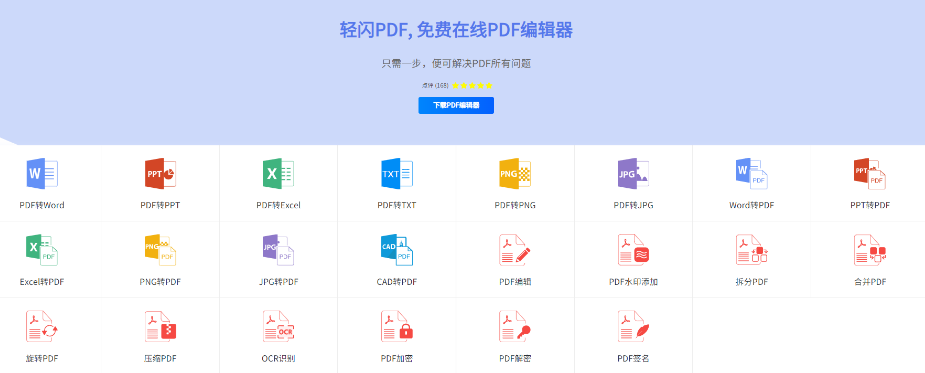Screen dimensions: 925x373
Task: Select the OCR识别 icon
Action: 278,326
